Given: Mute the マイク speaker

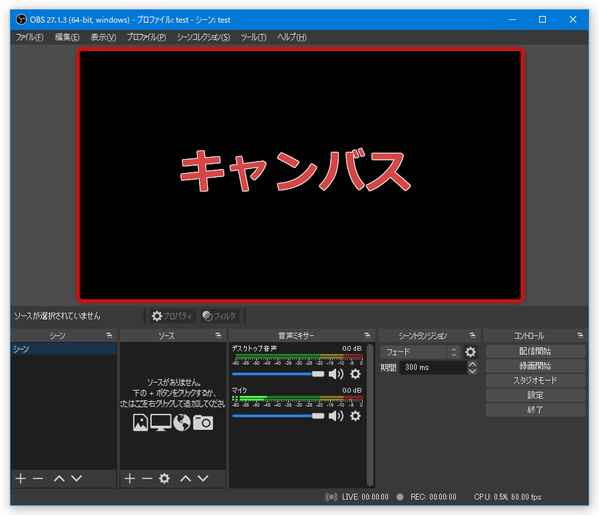Looking at the screenshot, I should click(336, 416).
